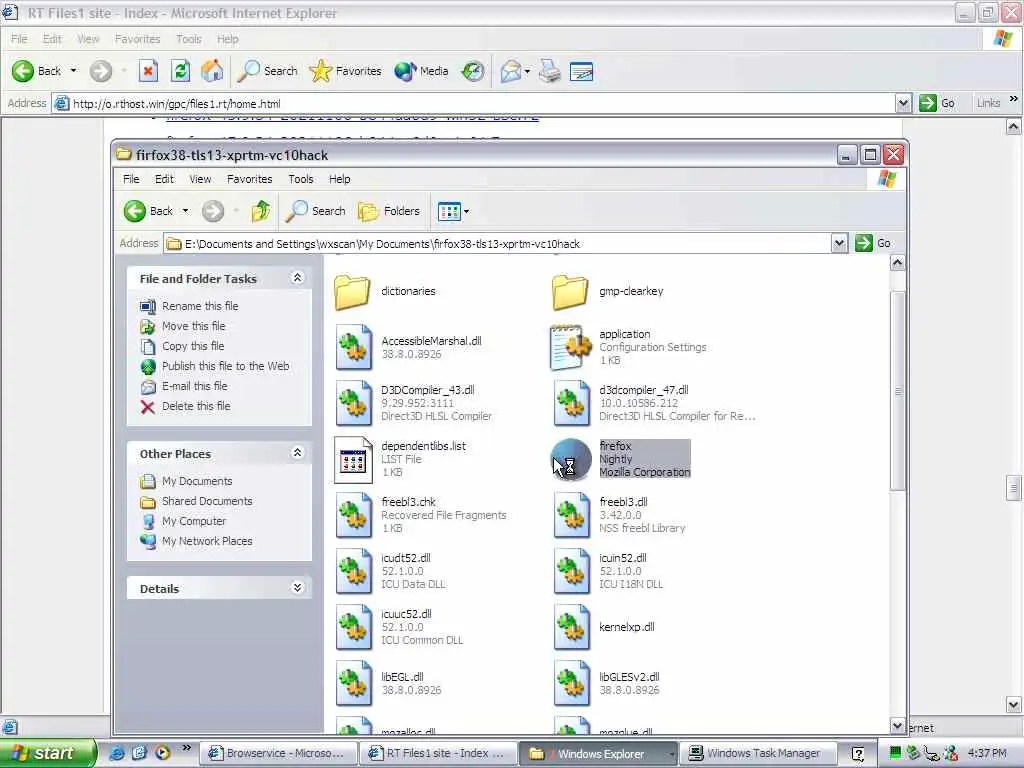Select libEGL.dll file

[x=389, y=683]
